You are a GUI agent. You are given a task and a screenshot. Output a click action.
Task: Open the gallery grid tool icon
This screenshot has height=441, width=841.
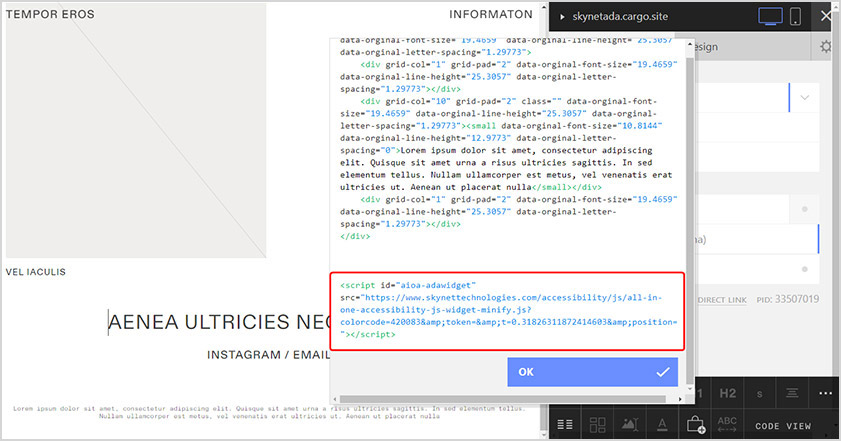[597, 425]
